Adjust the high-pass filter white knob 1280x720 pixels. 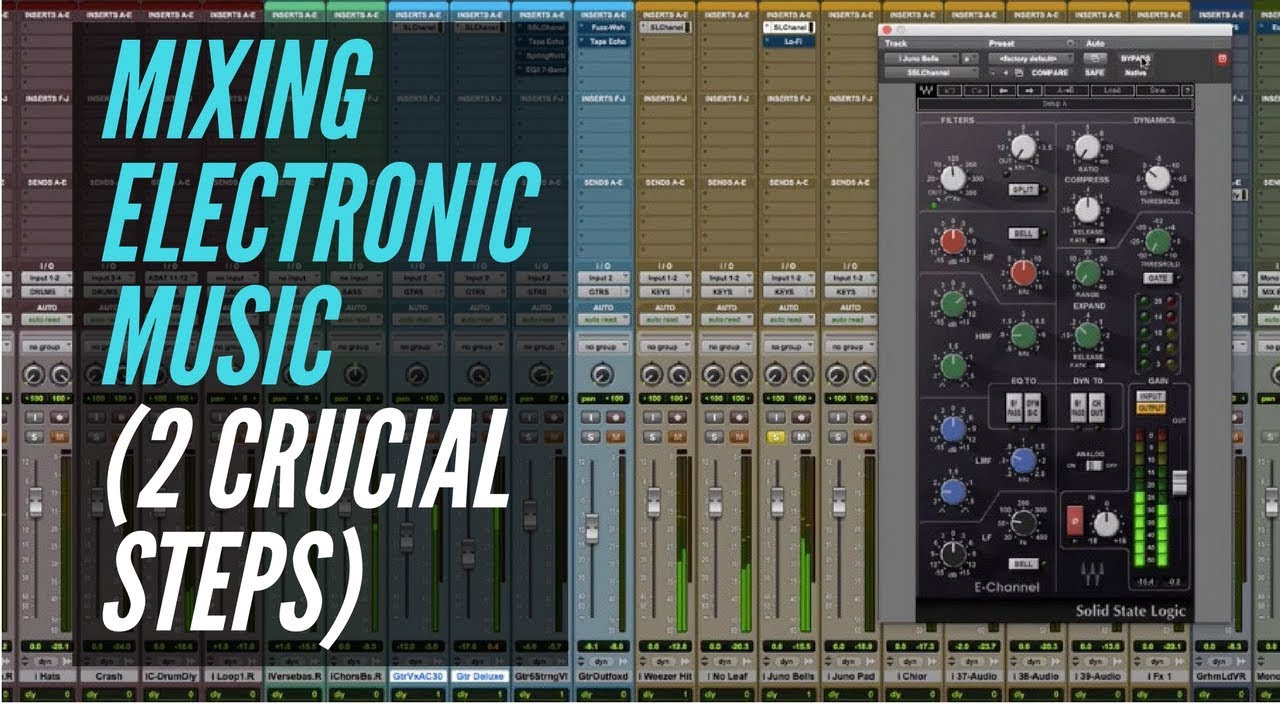[953, 178]
